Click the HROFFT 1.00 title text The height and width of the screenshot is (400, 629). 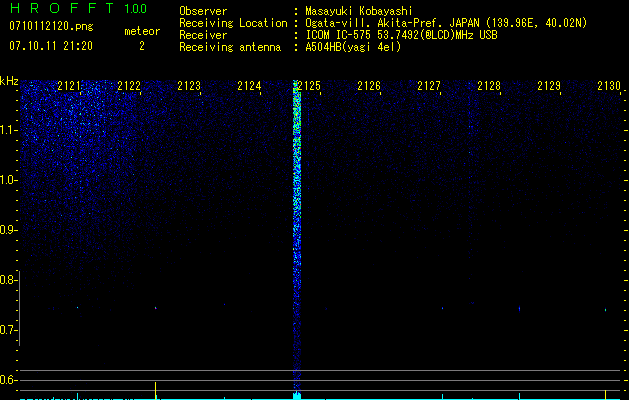tap(78, 8)
